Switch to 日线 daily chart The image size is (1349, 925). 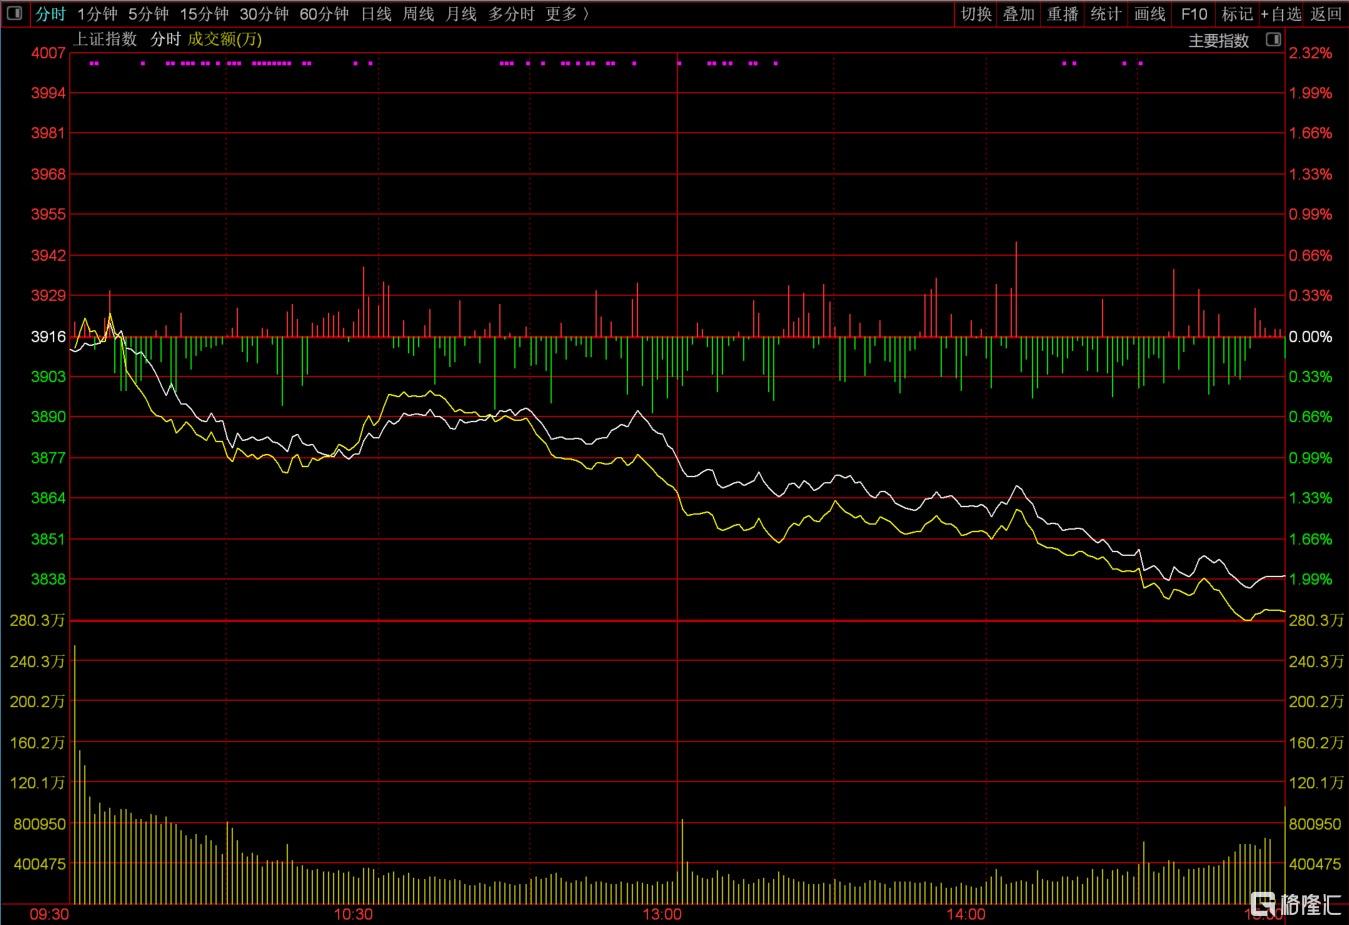click(x=376, y=14)
